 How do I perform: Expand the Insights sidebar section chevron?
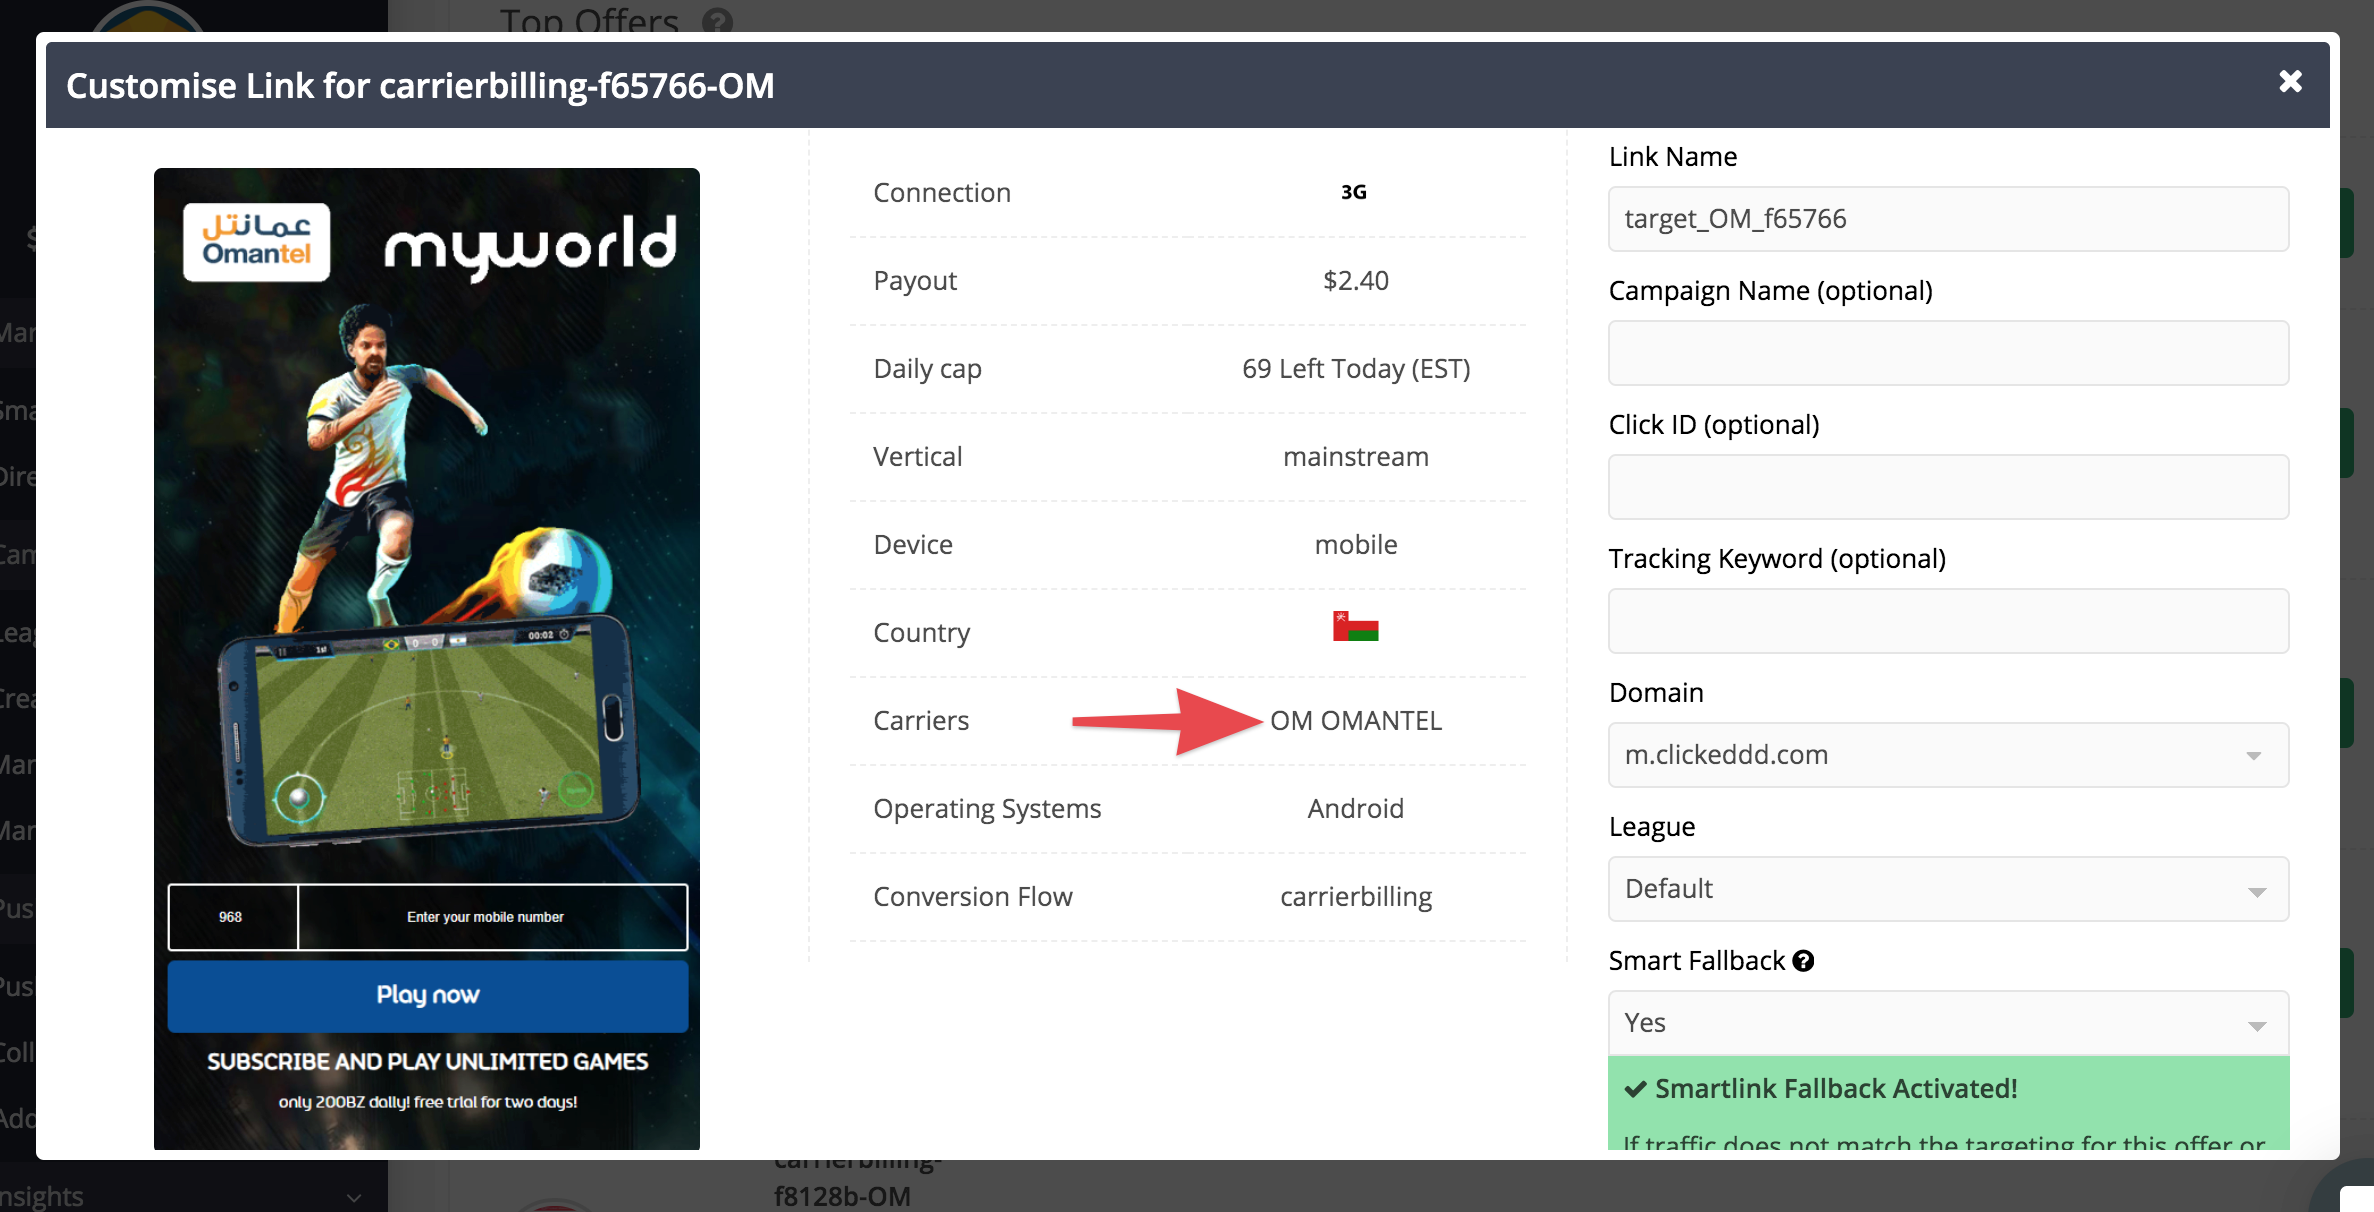pos(354,1197)
